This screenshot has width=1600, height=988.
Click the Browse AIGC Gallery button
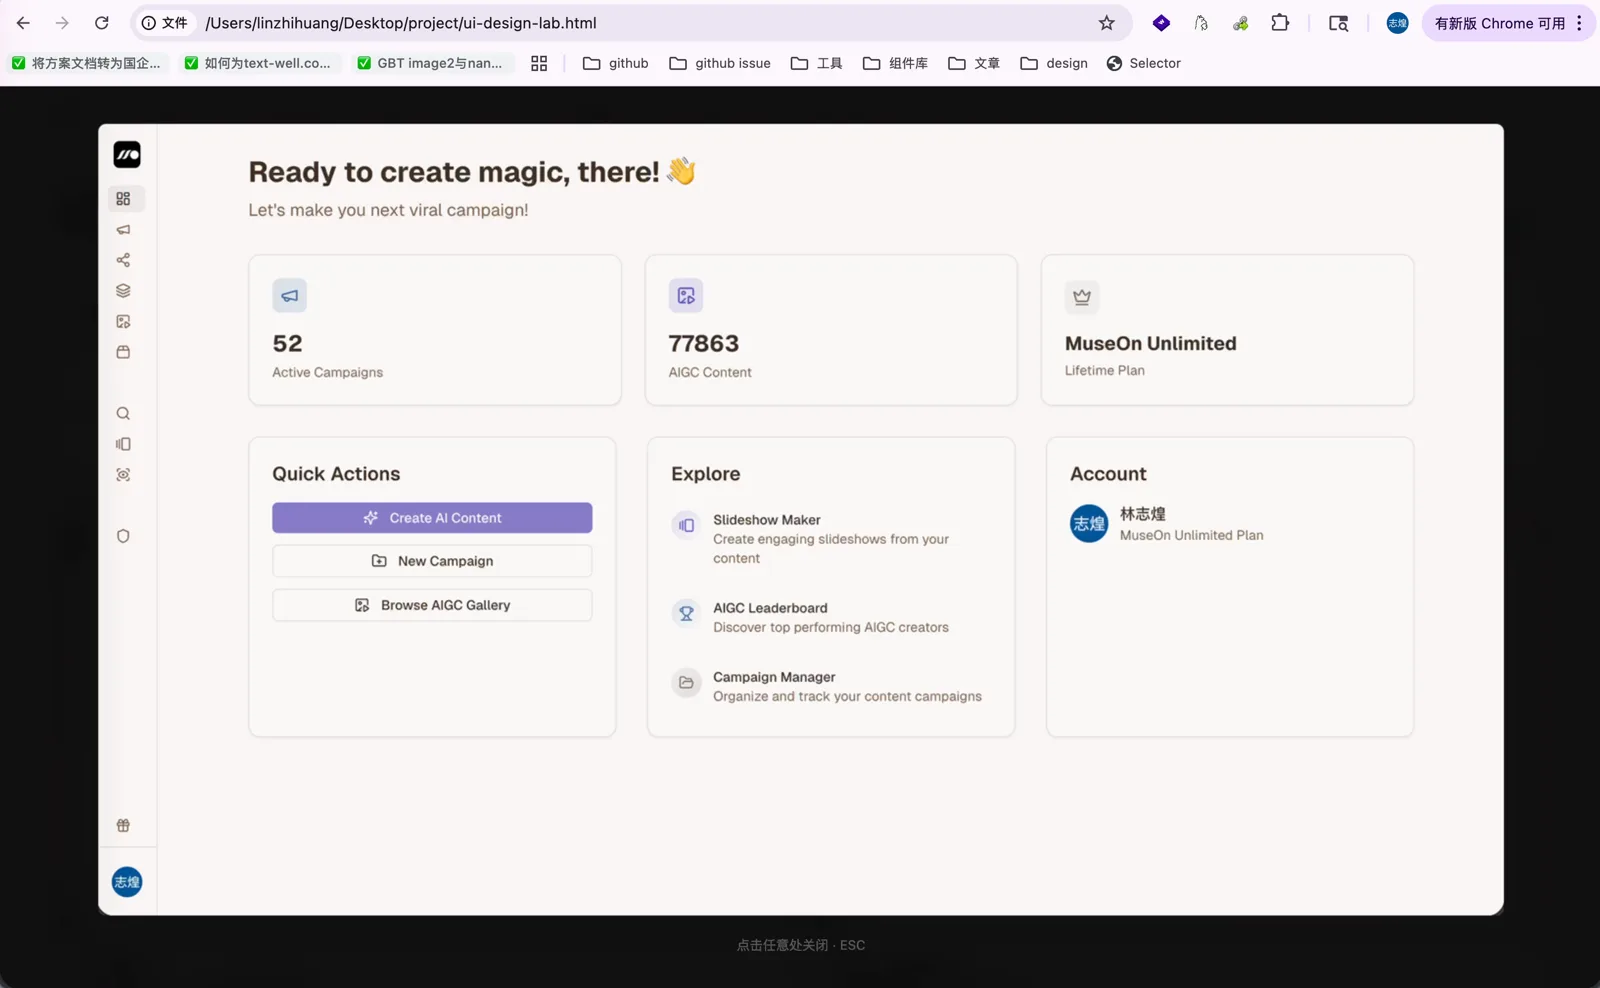(x=432, y=605)
